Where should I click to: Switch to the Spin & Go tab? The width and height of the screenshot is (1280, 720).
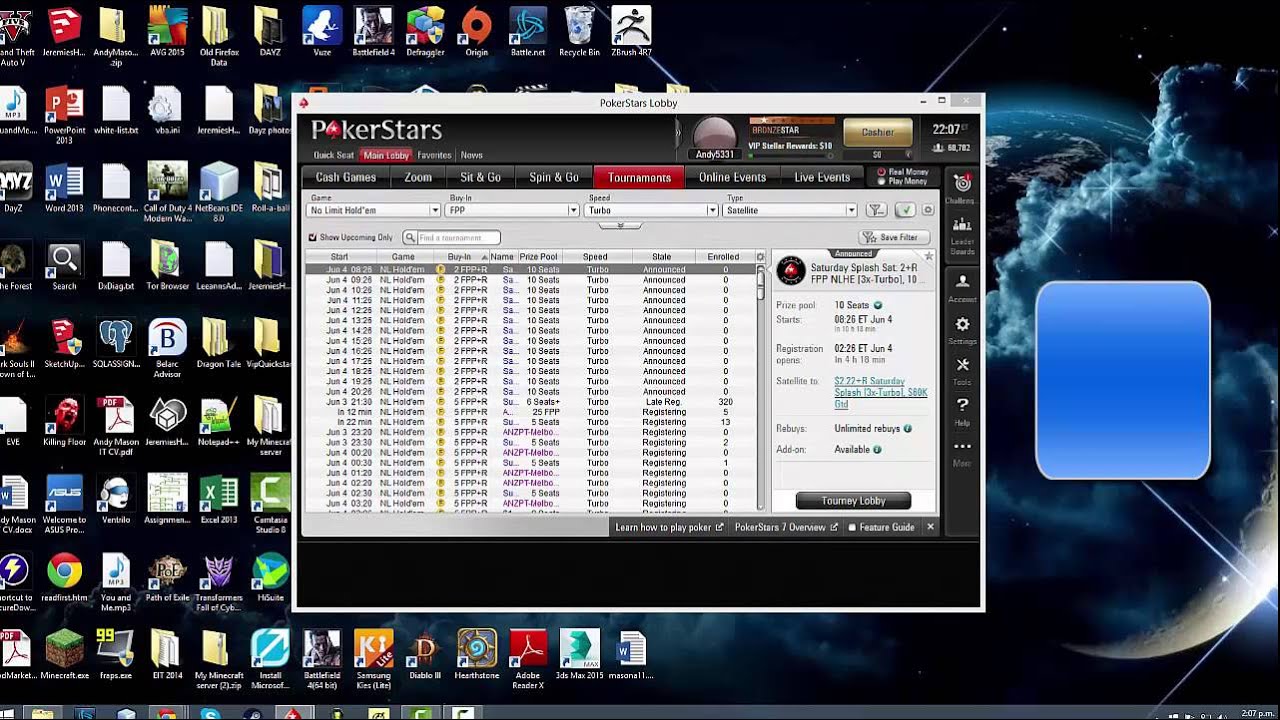click(554, 177)
